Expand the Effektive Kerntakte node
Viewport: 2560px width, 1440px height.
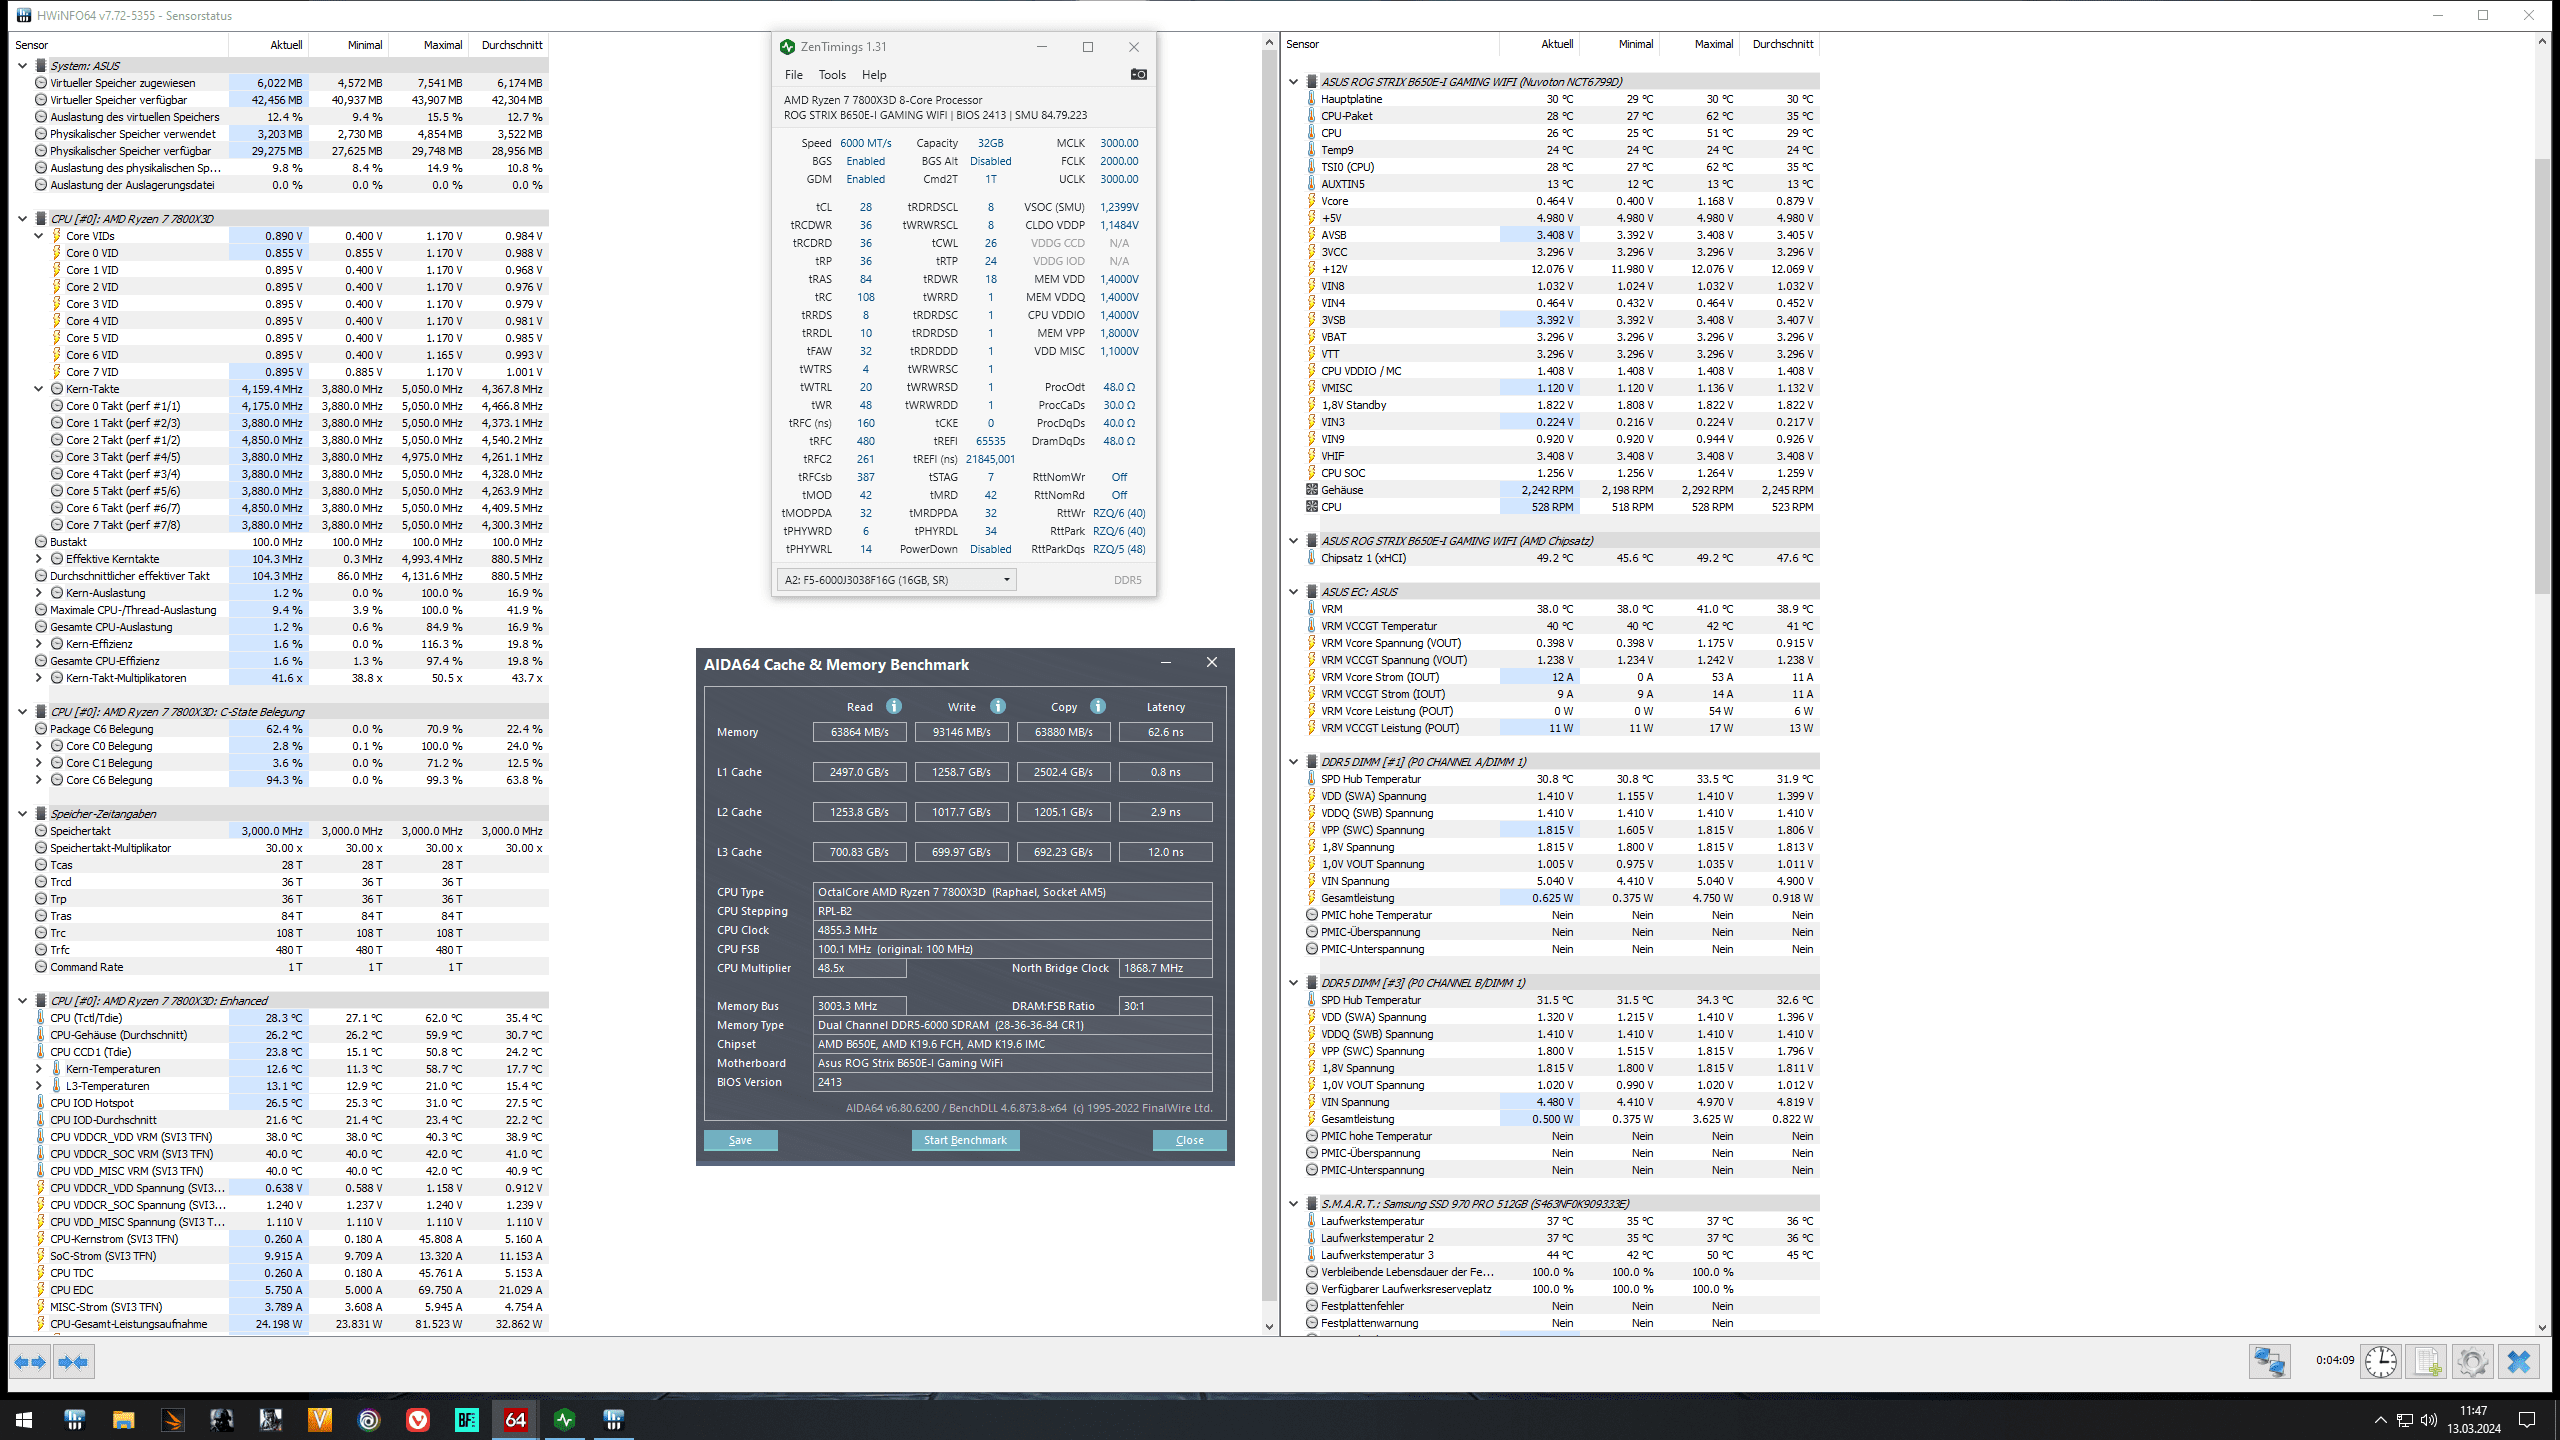tap(39, 559)
